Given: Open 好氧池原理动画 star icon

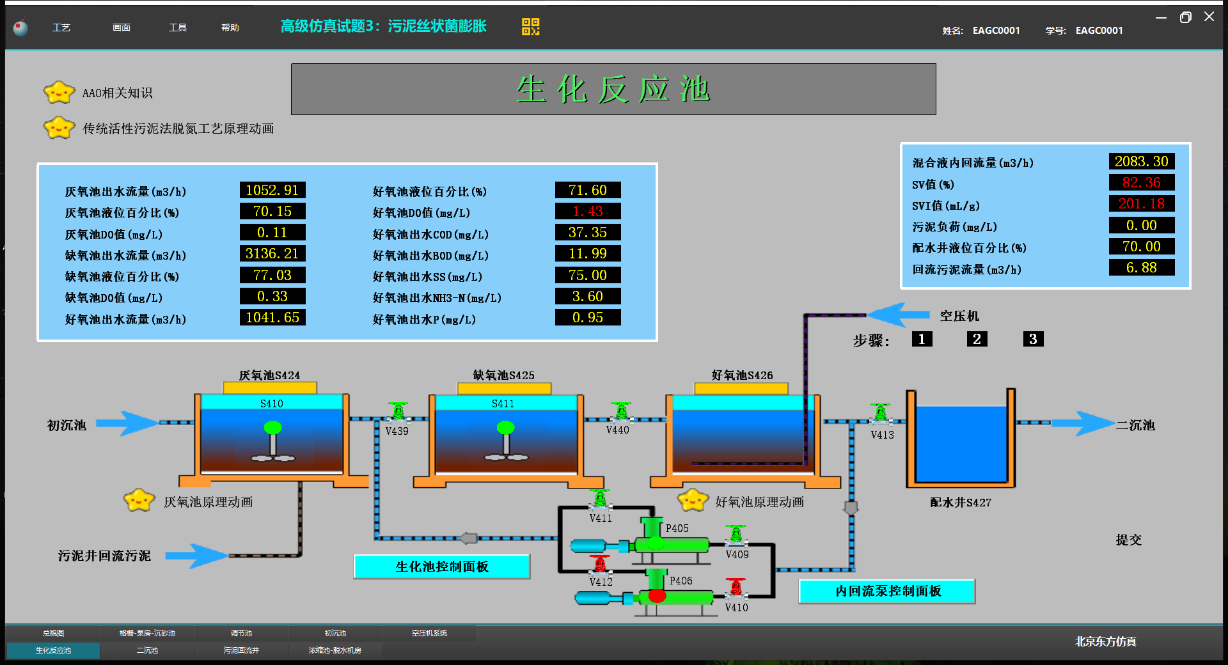Looking at the screenshot, I should point(693,499).
